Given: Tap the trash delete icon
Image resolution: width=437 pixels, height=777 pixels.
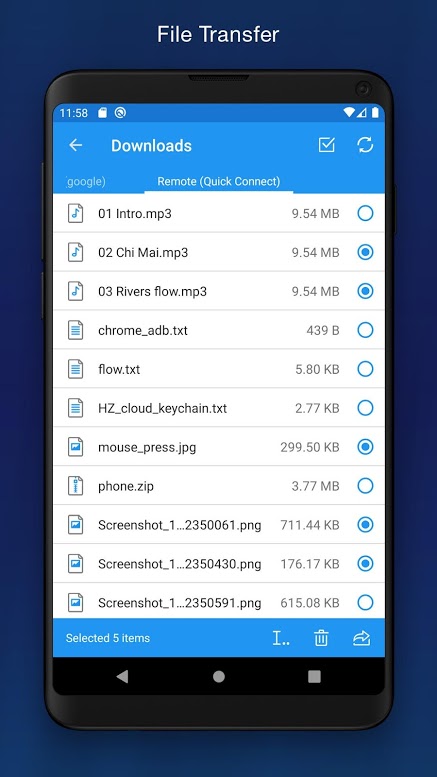Looking at the screenshot, I should 321,638.
